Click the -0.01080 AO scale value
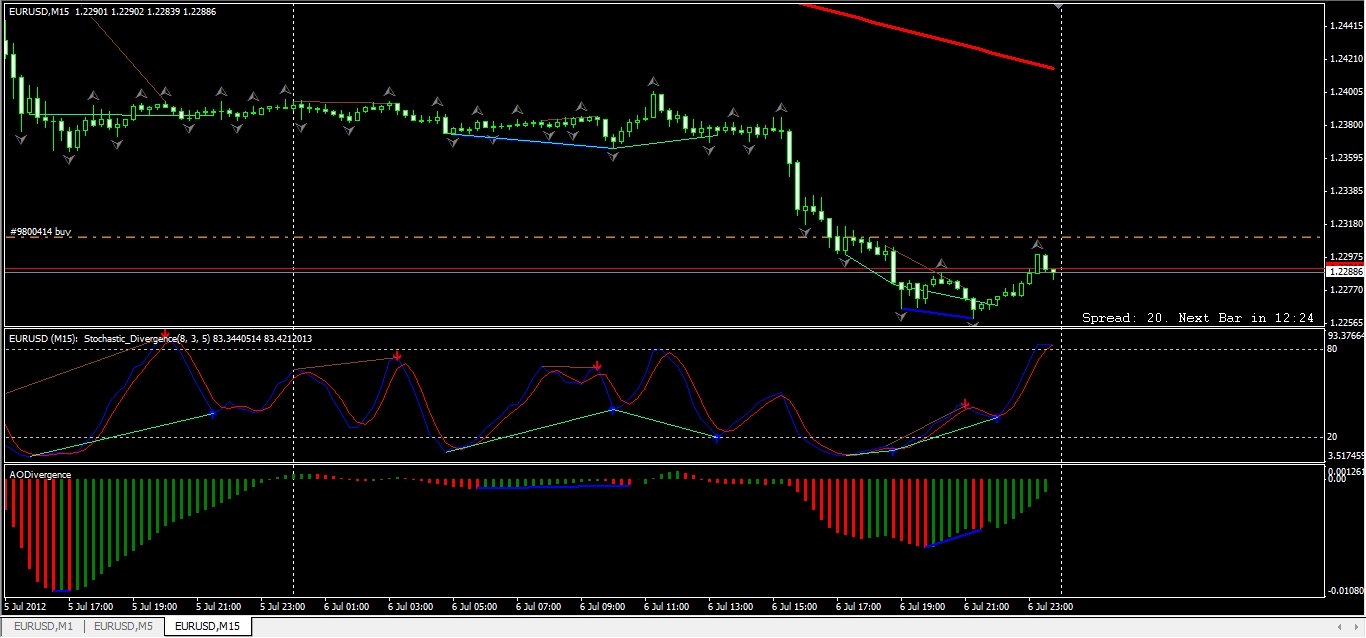This screenshot has width=1366, height=638. pyautogui.click(x=1346, y=591)
